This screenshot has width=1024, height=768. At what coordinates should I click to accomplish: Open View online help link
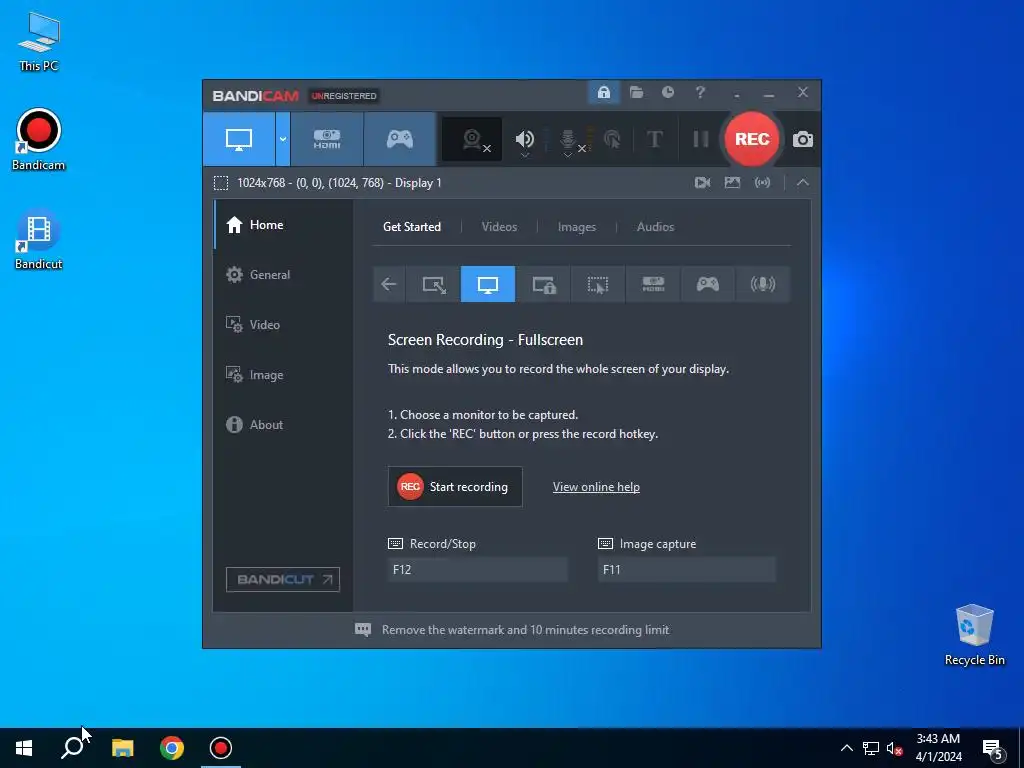(x=596, y=487)
